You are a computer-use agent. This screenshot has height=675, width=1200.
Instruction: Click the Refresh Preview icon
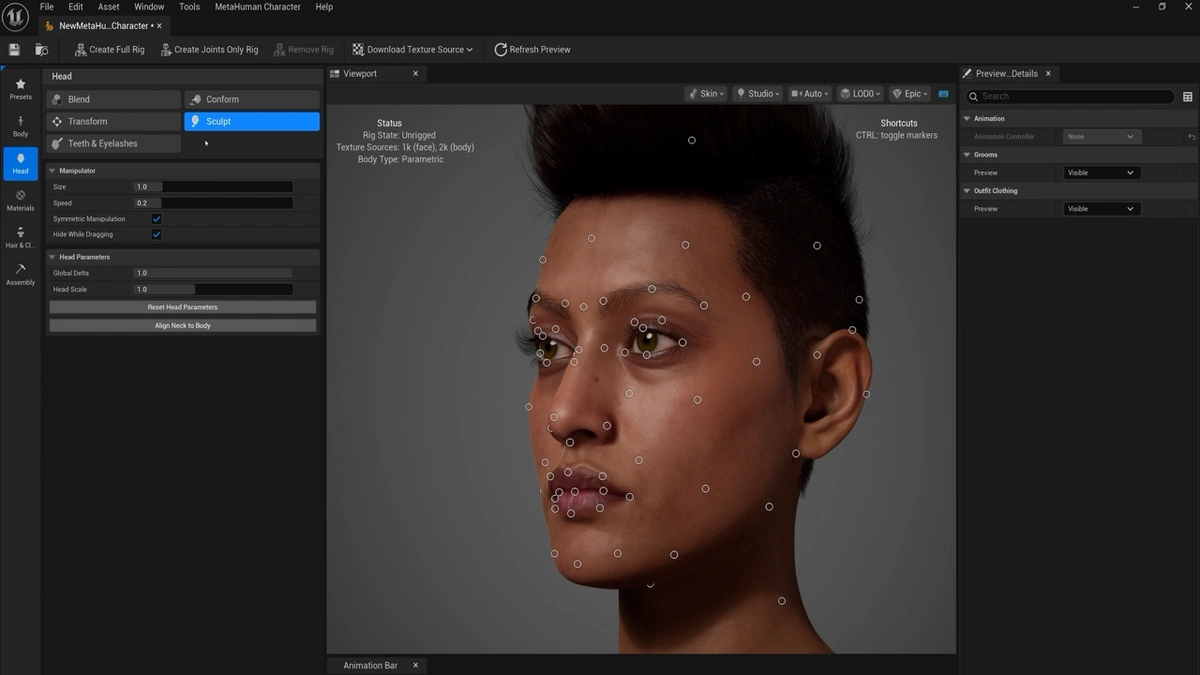tap(499, 48)
